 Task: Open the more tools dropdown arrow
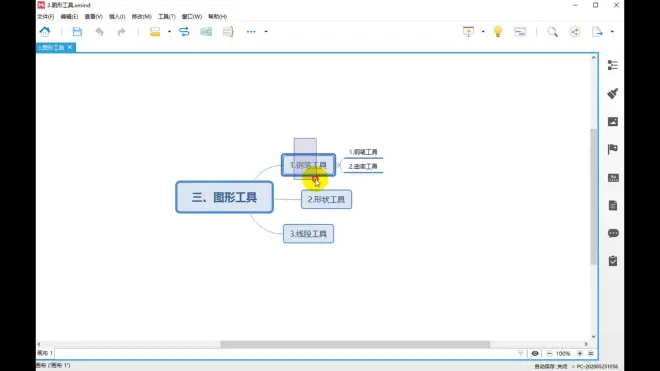coord(266,32)
